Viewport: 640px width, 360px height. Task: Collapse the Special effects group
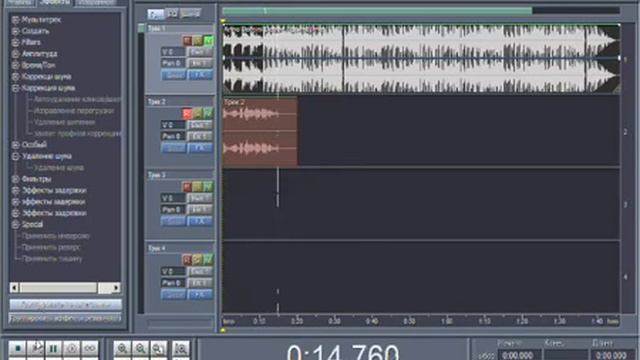tap(16, 224)
